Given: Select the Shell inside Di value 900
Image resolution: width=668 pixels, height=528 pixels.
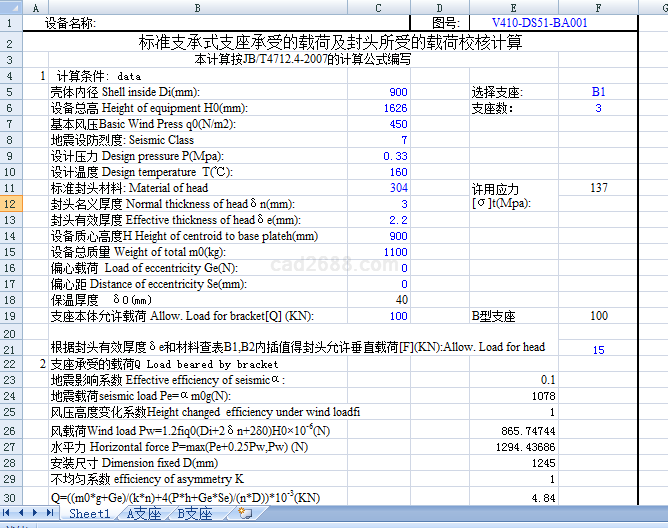Looking at the screenshot, I should tap(397, 92).
